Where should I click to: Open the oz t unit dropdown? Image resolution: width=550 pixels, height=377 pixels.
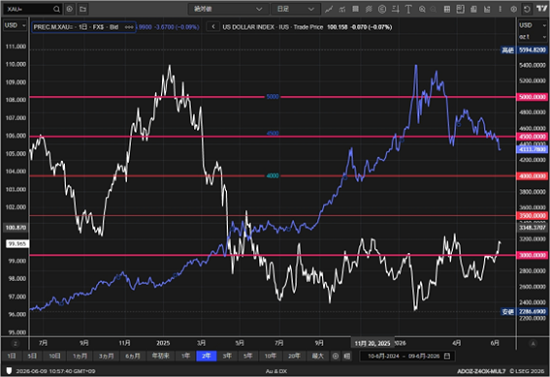(532, 37)
